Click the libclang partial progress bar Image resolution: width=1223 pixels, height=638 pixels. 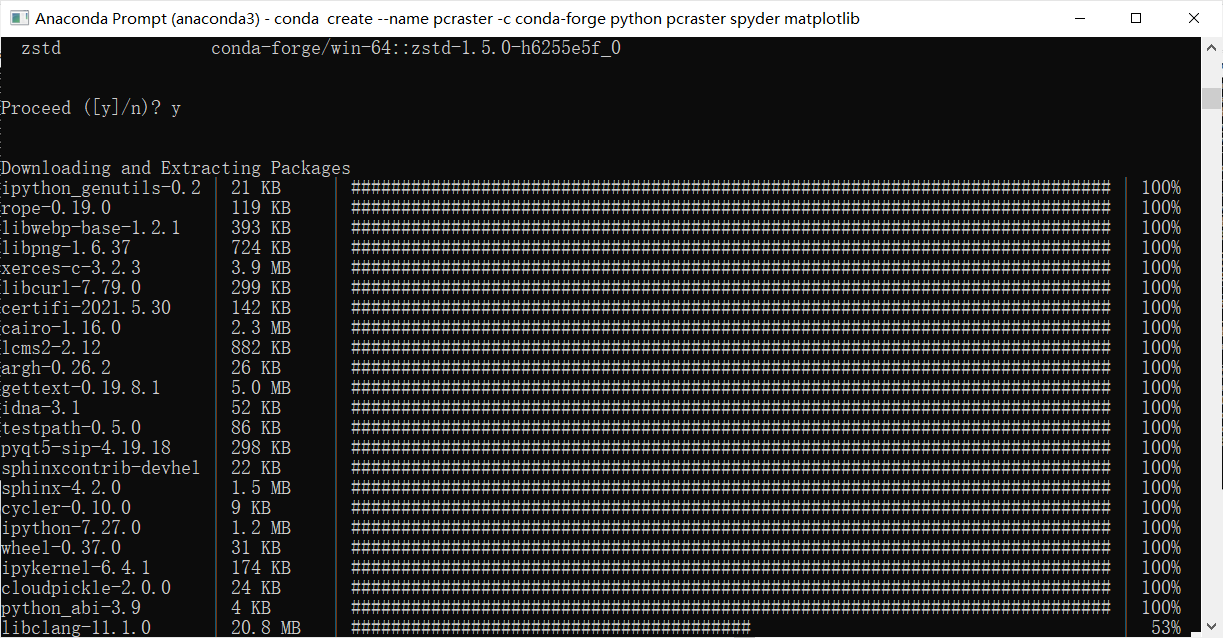pyautogui.click(x=551, y=628)
